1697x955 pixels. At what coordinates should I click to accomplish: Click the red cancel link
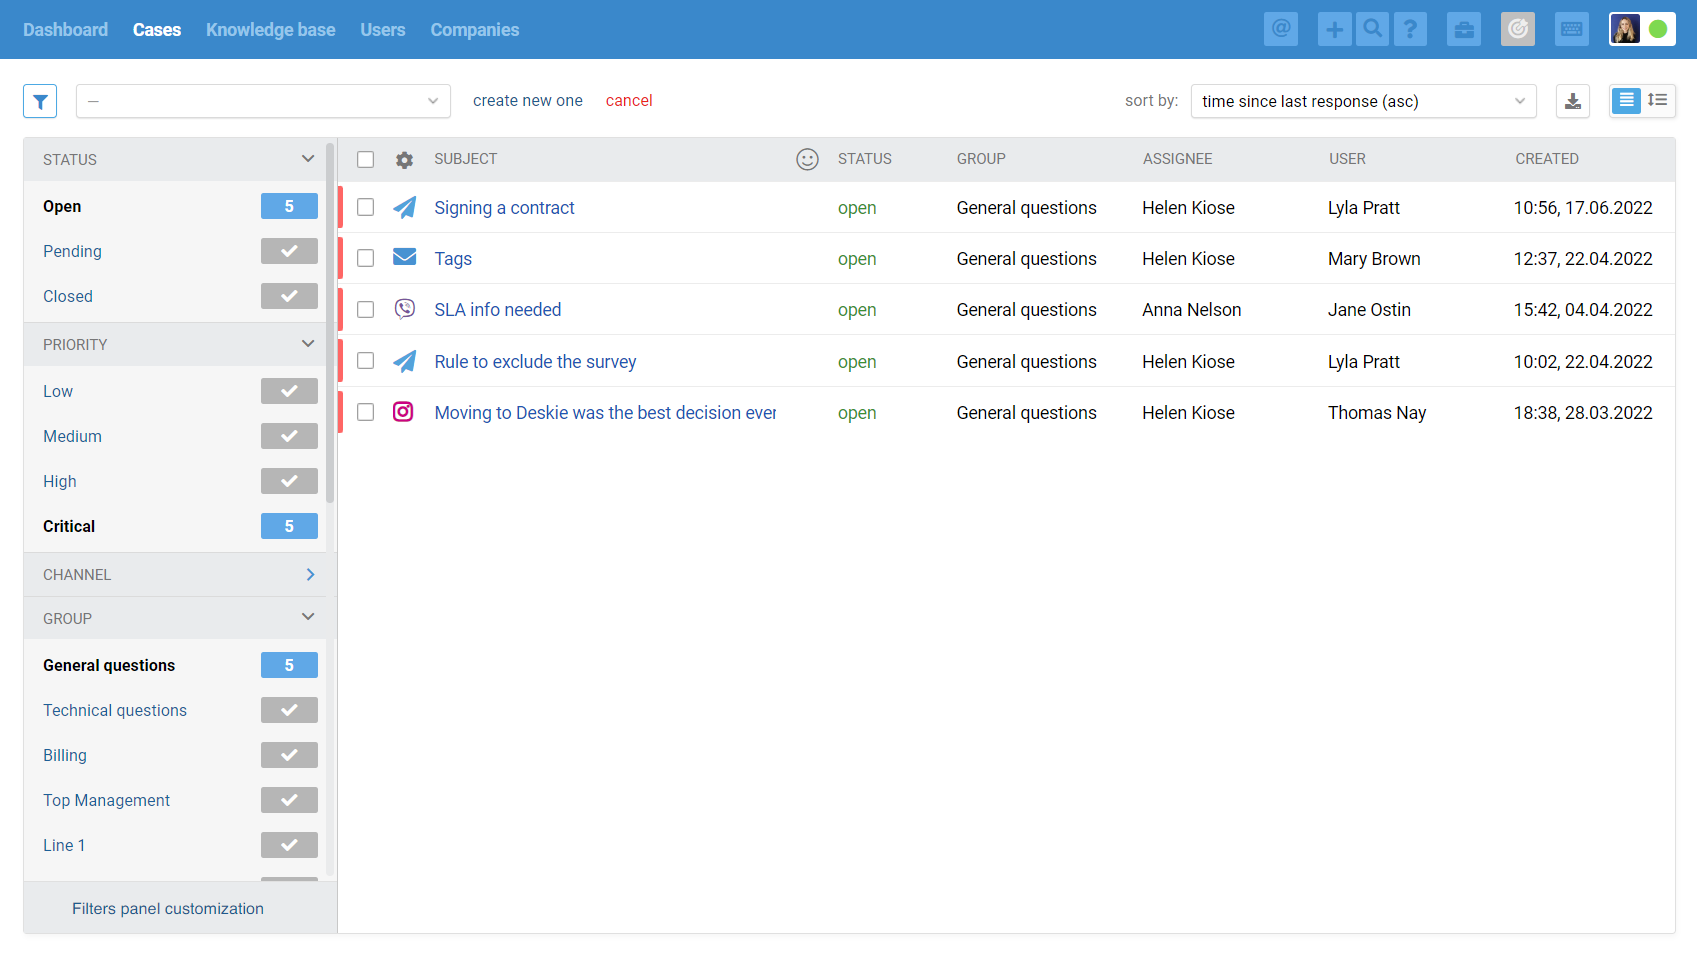point(629,101)
